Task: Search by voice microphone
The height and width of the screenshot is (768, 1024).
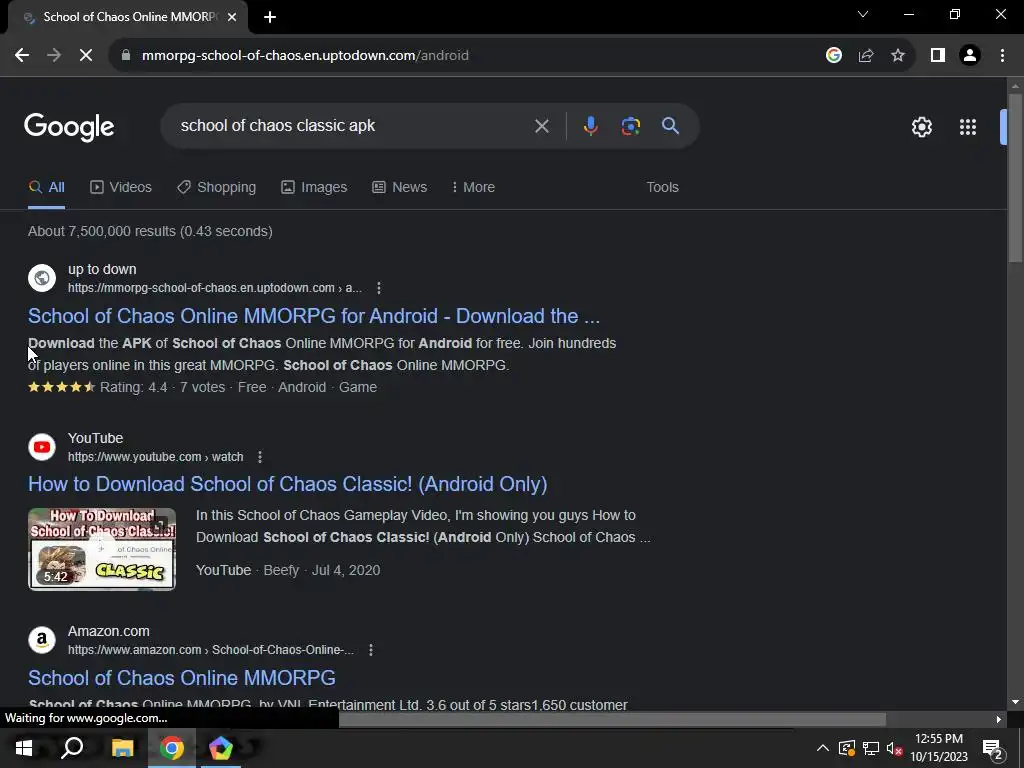Action: [590, 126]
